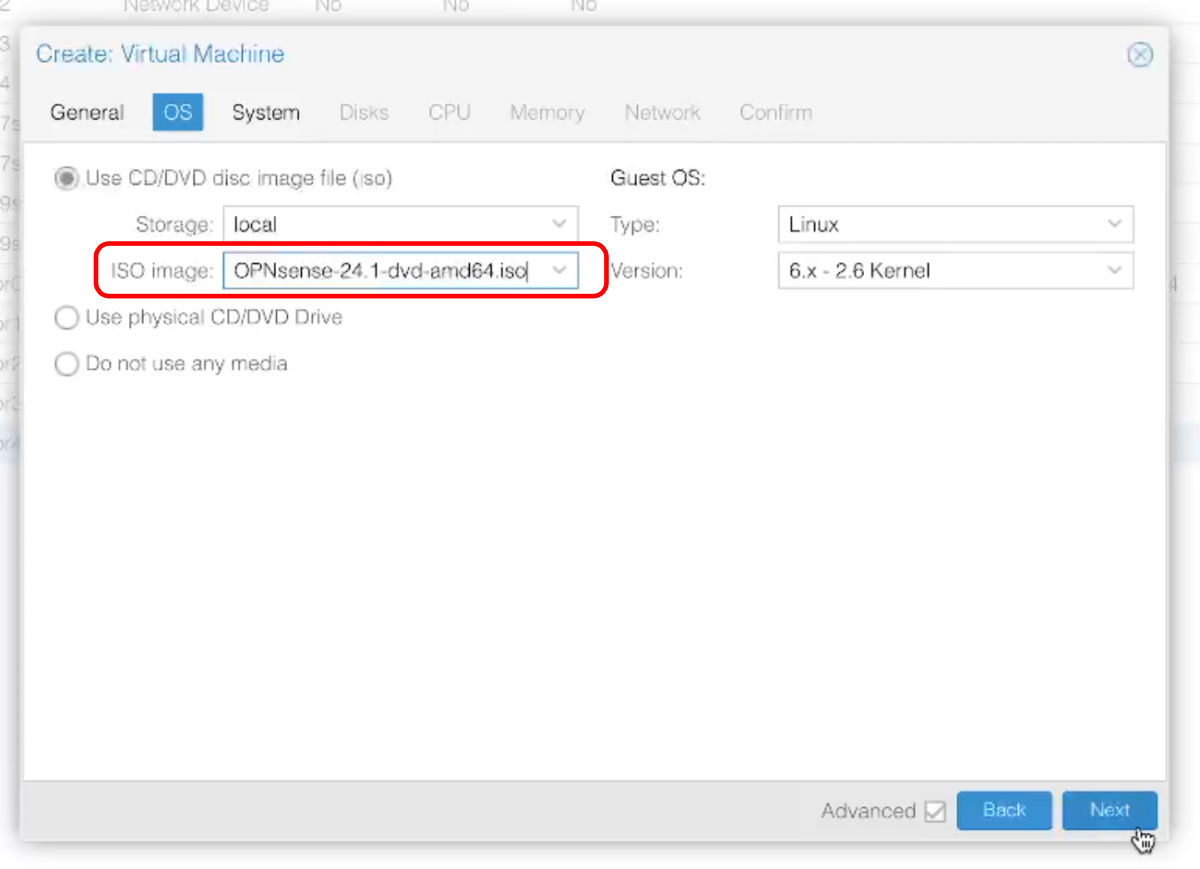Choose 'Do not use any media'

66,364
